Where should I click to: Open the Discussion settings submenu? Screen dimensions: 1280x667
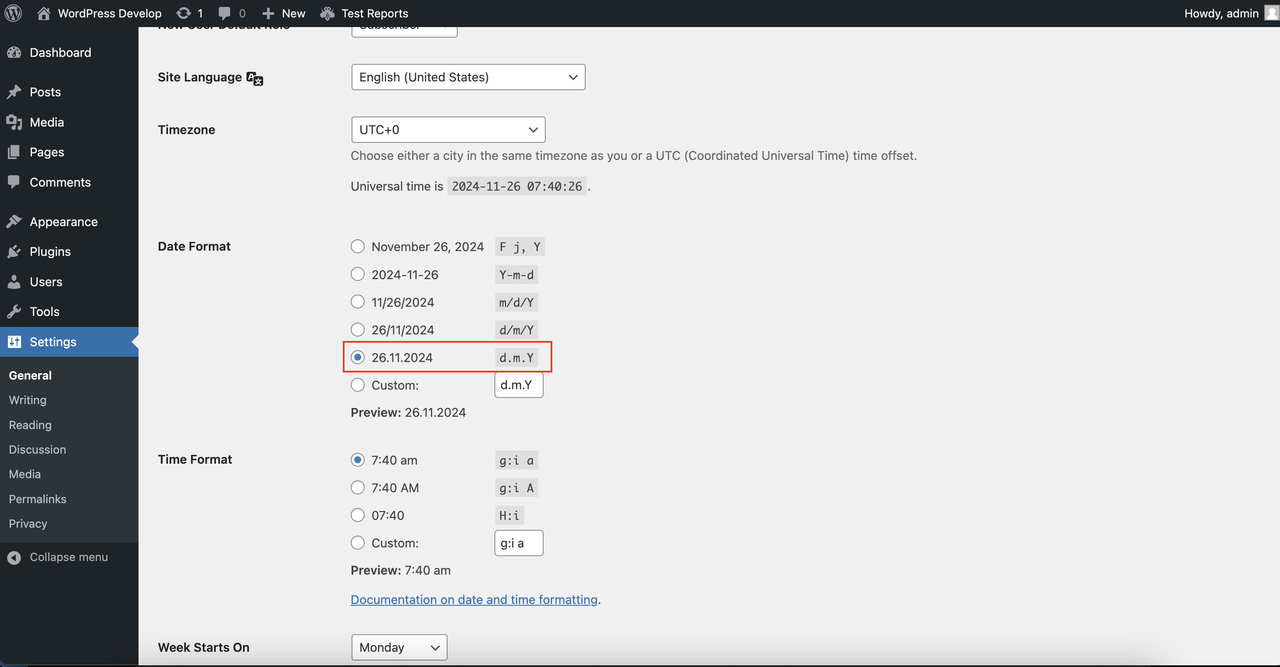pos(37,450)
